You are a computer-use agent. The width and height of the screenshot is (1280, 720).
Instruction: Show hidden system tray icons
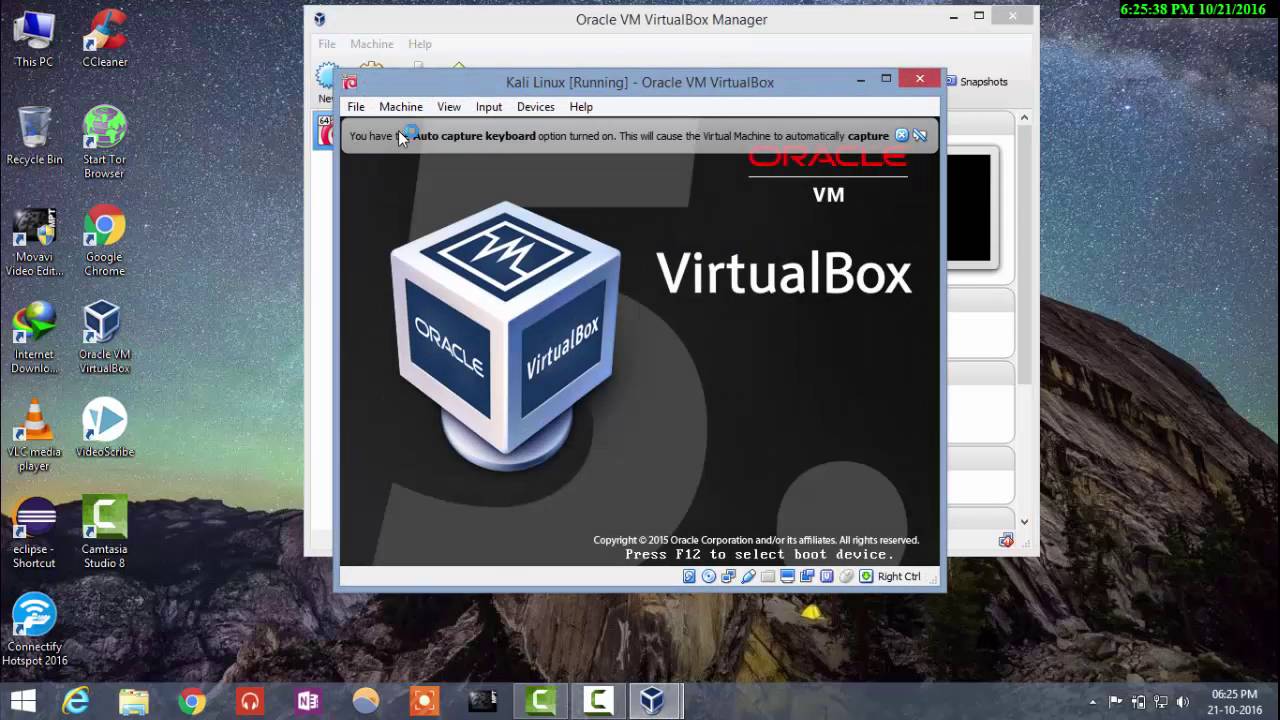pyautogui.click(x=1092, y=702)
